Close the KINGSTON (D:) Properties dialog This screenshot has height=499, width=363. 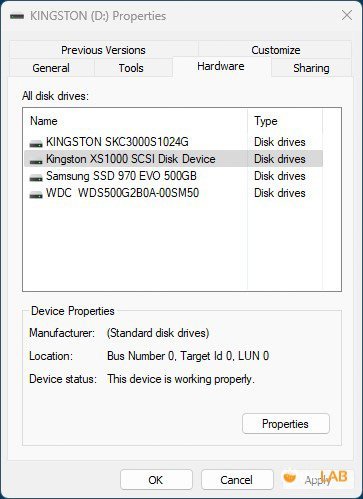[347, 15]
